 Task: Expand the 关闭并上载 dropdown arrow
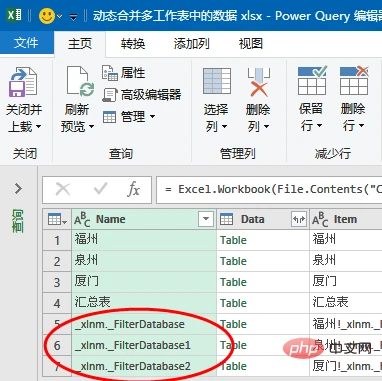(x=39, y=127)
